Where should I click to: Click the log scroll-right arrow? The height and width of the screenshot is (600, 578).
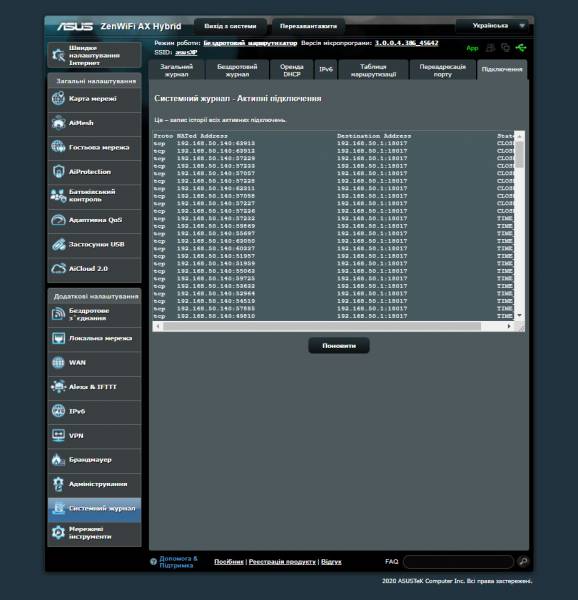tap(509, 326)
